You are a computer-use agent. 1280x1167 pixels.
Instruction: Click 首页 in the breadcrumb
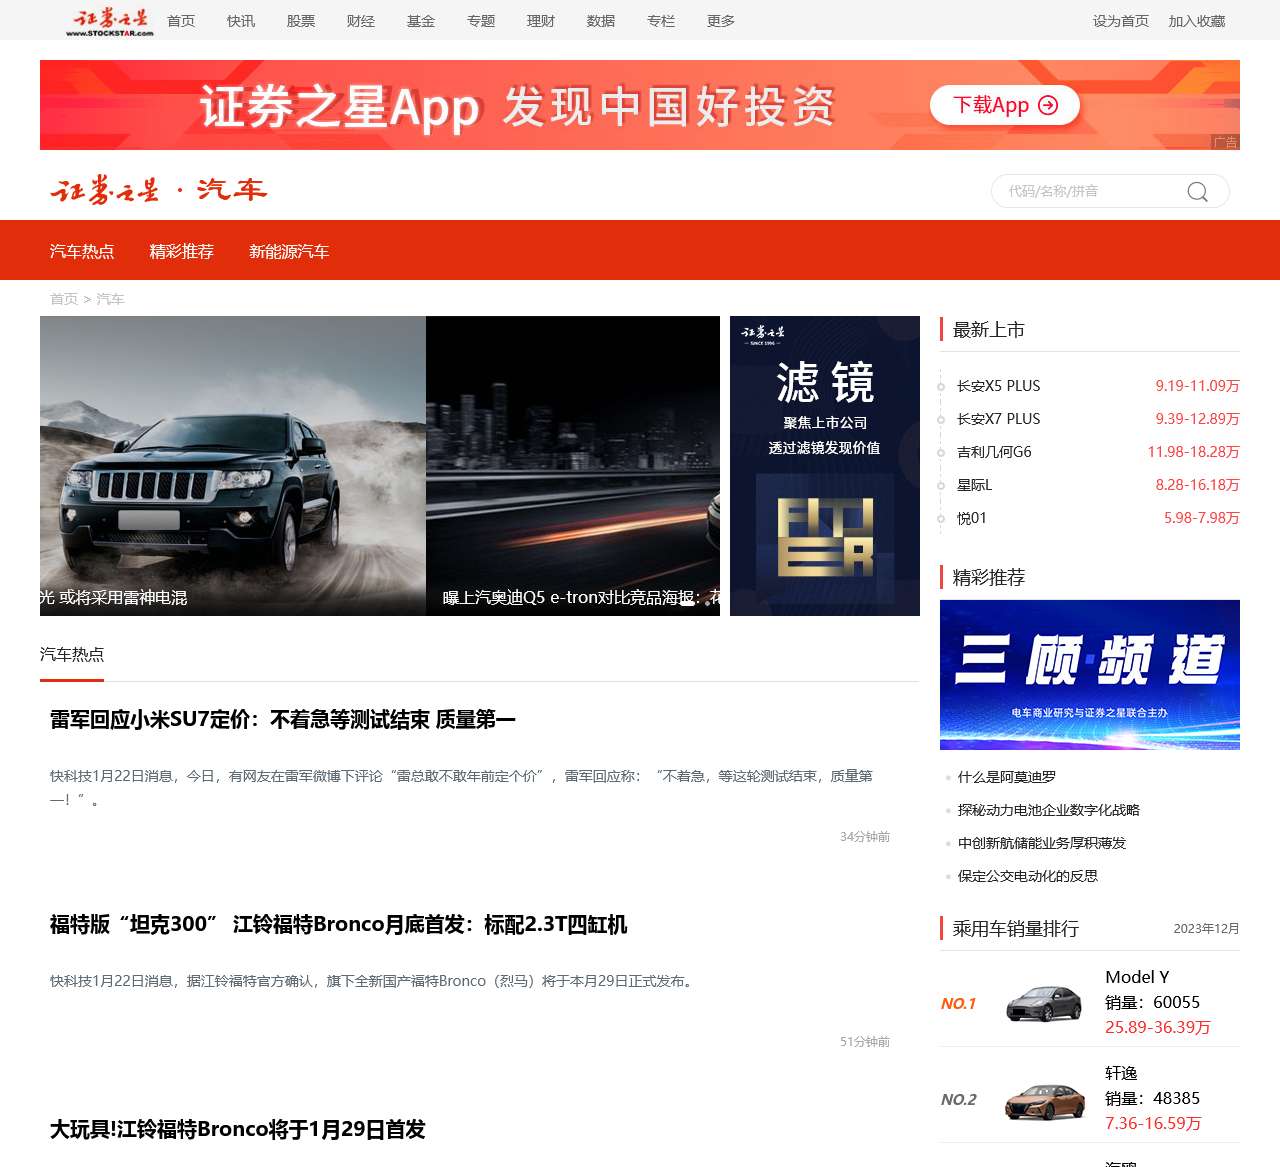(64, 299)
